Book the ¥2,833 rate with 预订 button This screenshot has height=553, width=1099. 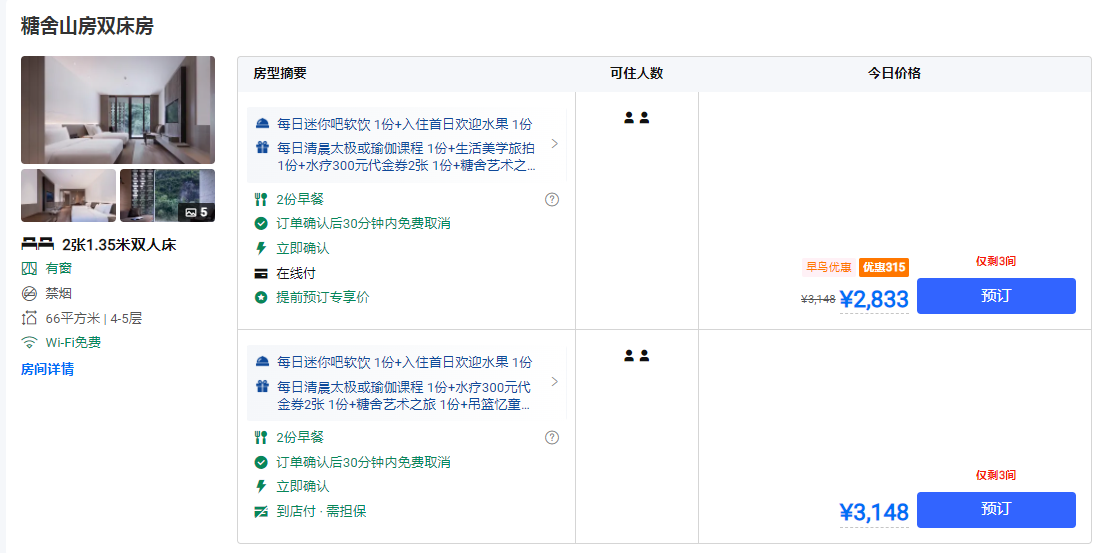995,296
